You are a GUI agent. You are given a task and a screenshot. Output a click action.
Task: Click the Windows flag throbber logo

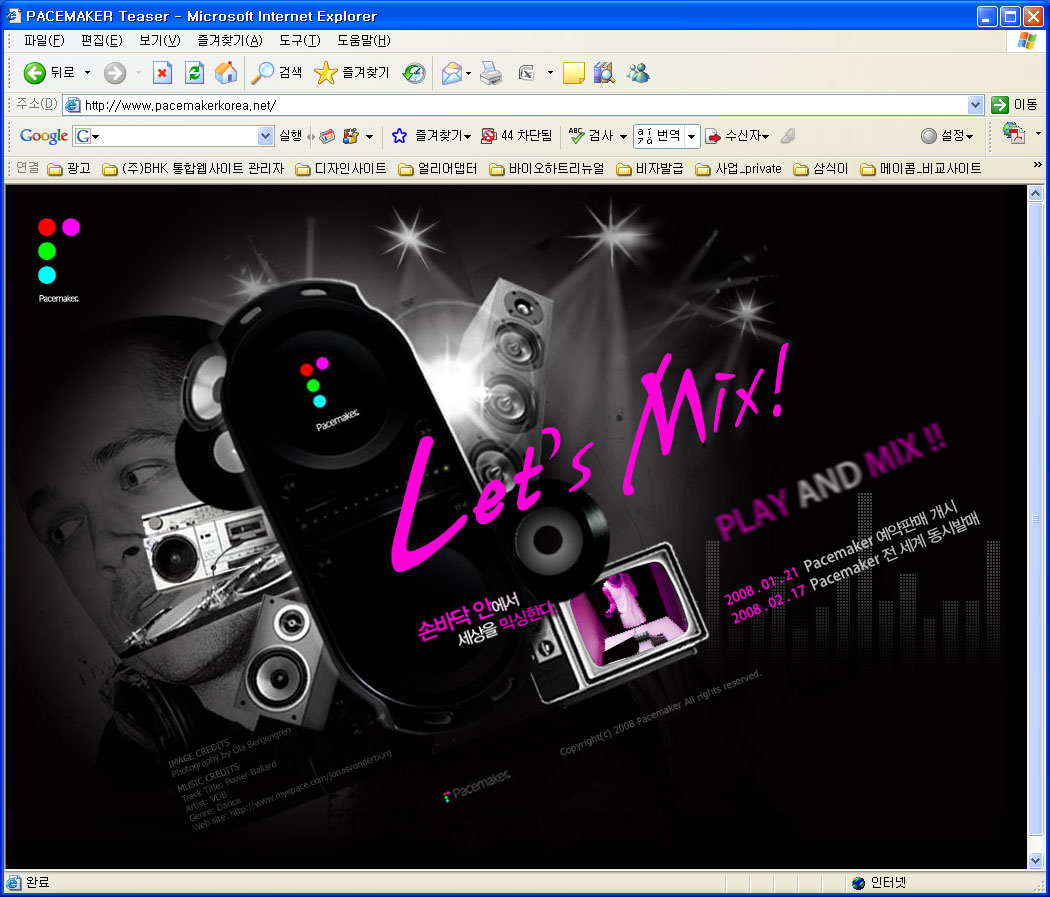click(1026, 41)
